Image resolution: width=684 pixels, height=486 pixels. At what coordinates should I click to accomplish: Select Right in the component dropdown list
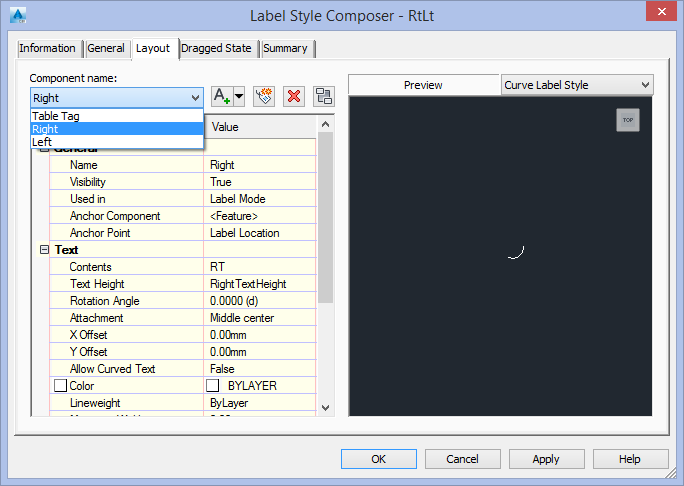pyautogui.click(x=117, y=129)
